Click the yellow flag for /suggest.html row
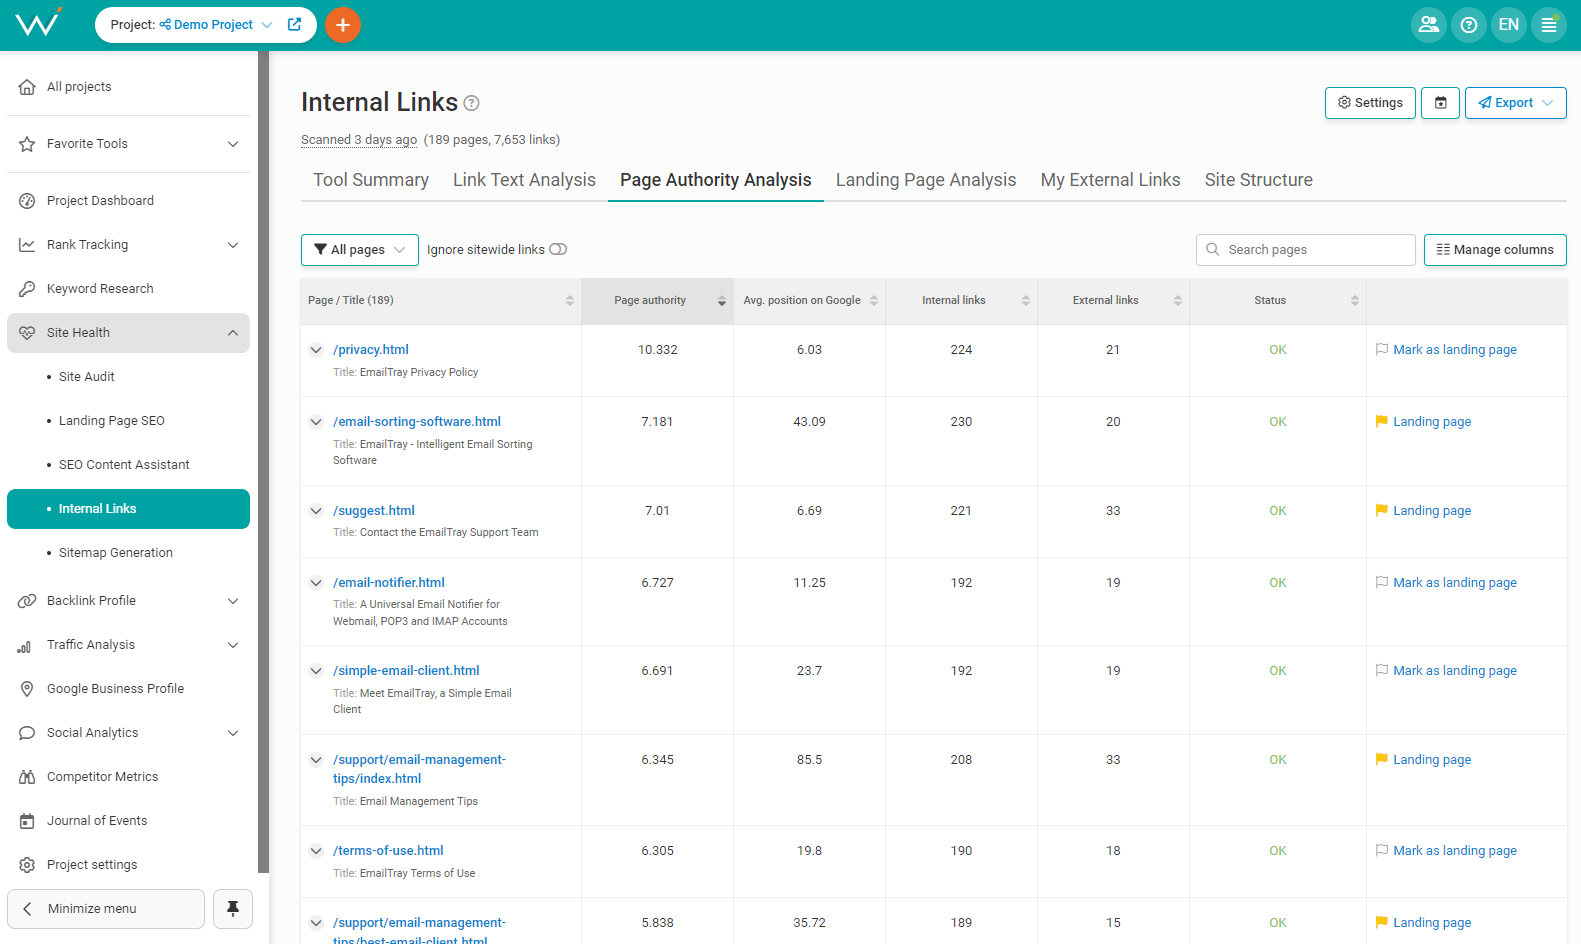Image resolution: width=1581 pixels, height=944 pixels. coord(1382,510)
